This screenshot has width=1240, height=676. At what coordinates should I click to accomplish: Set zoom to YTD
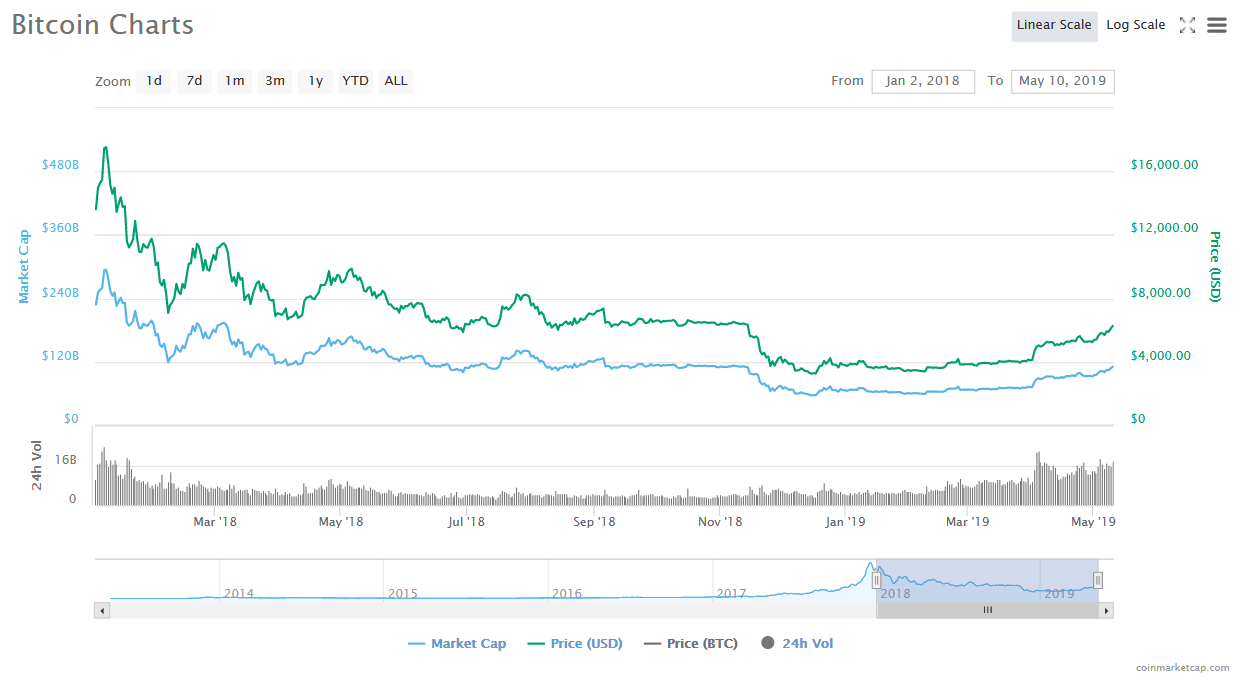(x=355, y=81)
